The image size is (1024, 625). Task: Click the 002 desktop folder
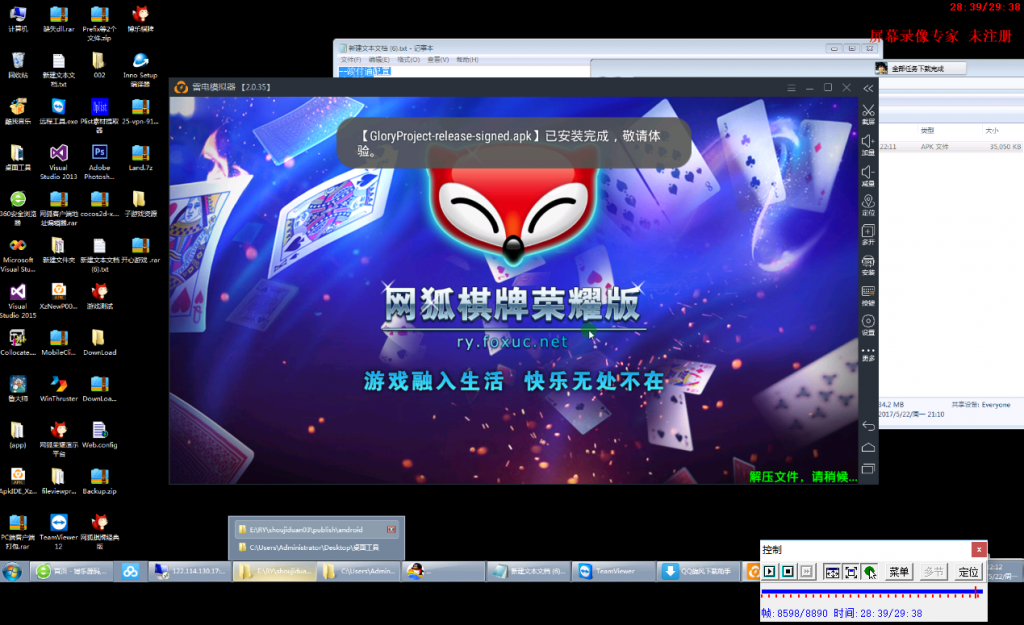[99, 65]
